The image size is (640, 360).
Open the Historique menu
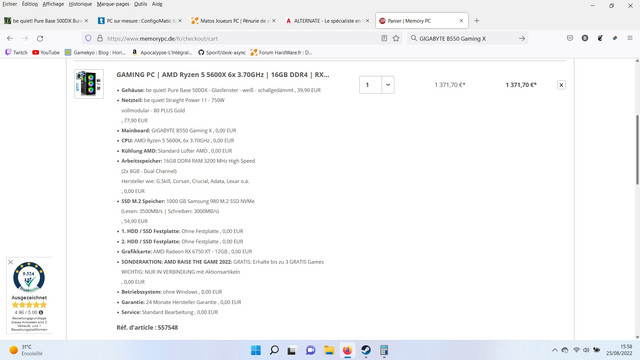pyautogui.click(x=80, y=4)
